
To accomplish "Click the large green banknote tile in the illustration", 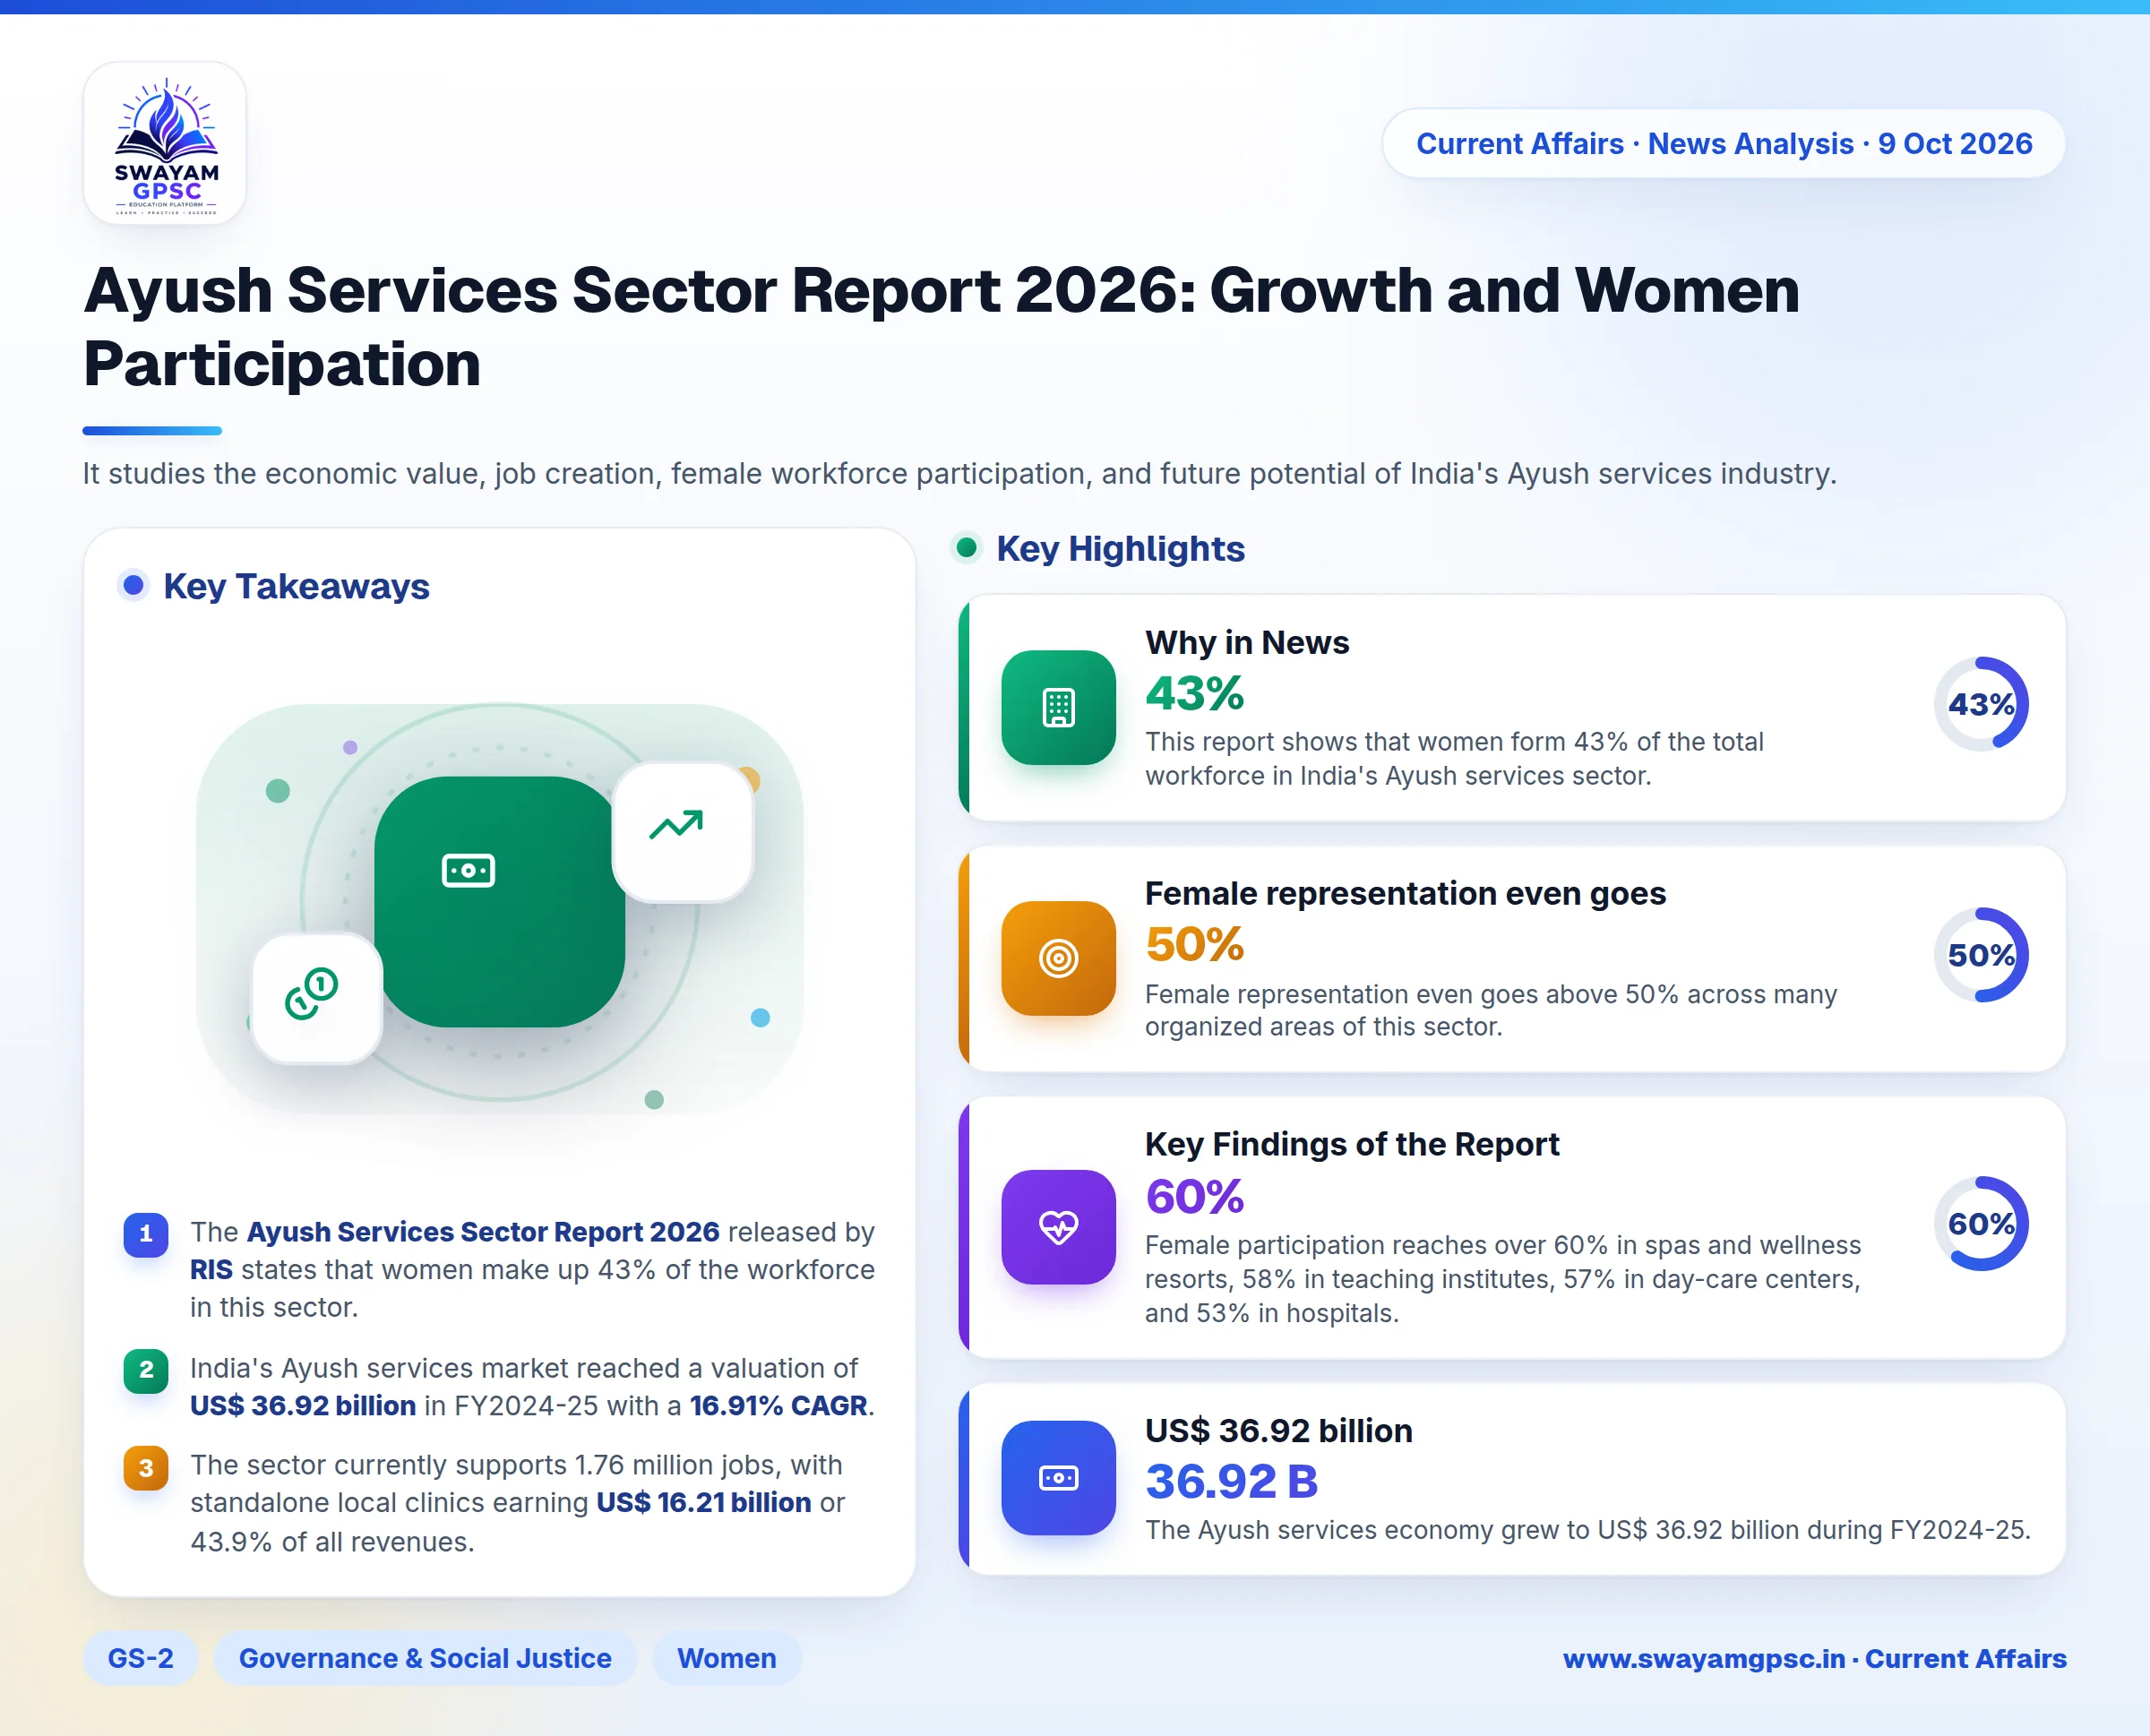I will (500, 902).
